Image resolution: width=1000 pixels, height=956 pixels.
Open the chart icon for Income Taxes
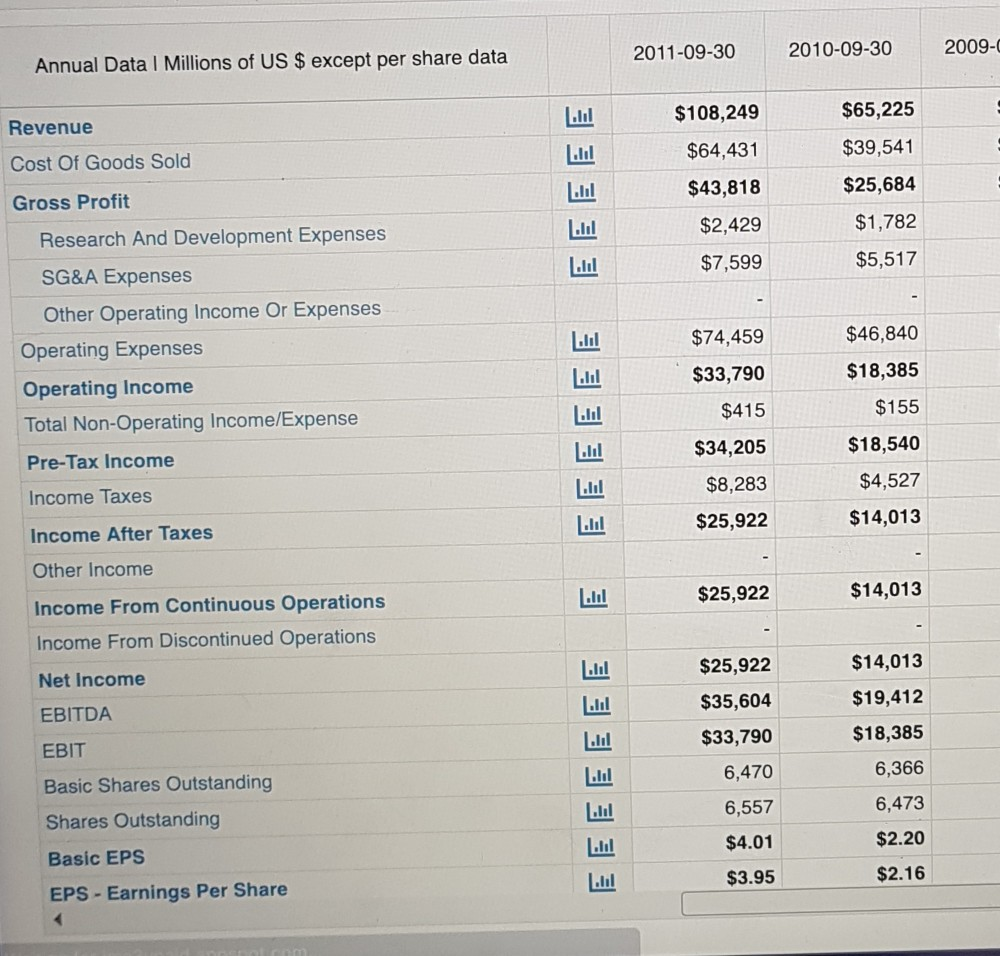(x=590, y=489)
